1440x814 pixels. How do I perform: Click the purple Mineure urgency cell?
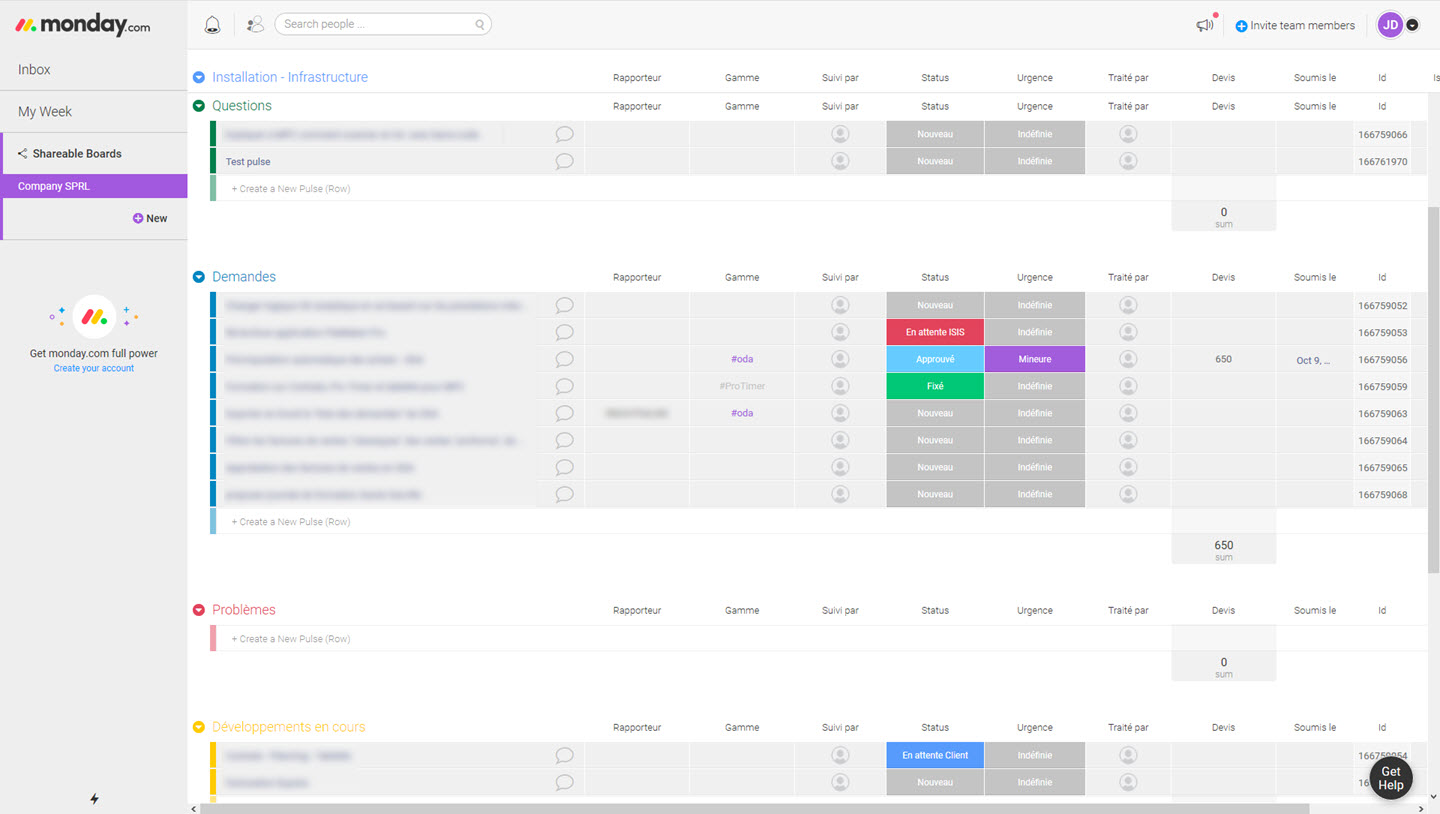1034,359
